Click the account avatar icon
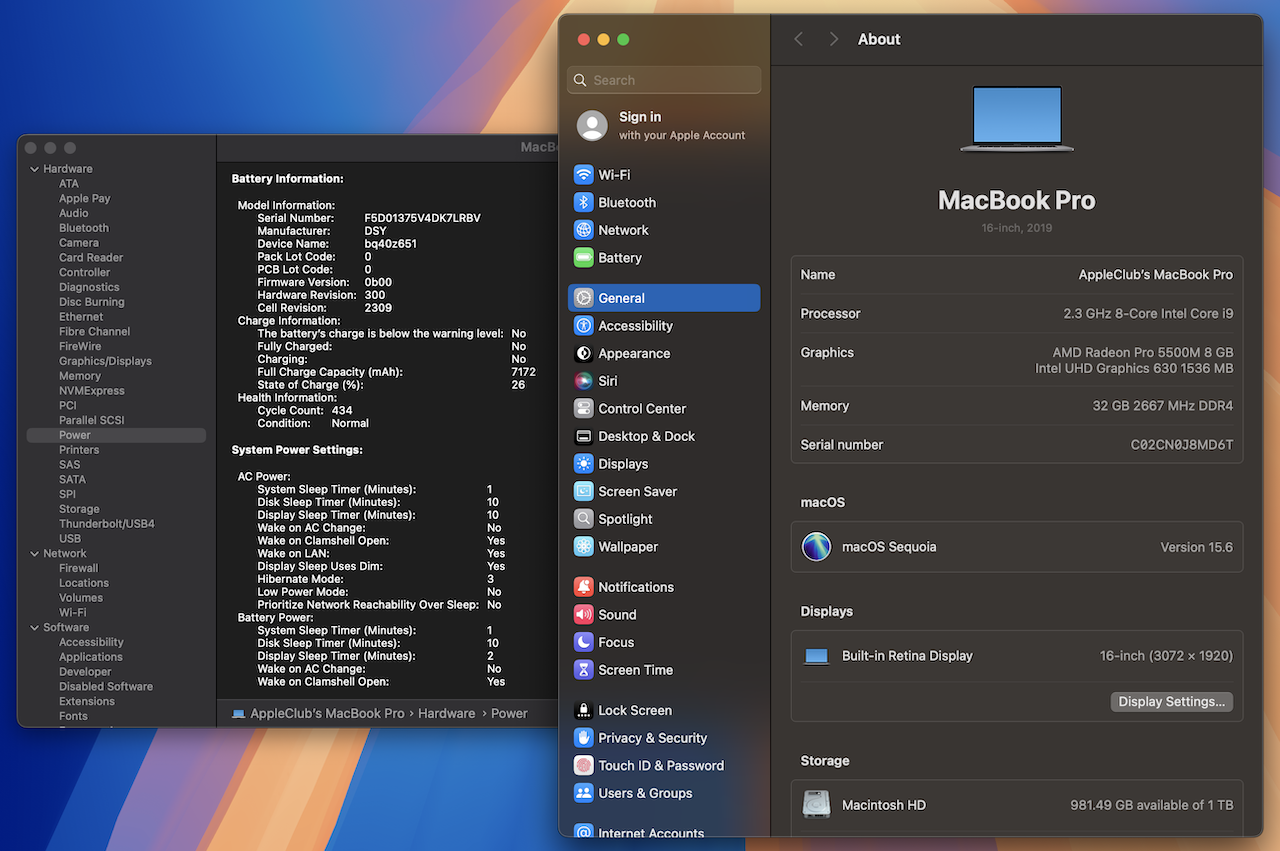Screen dimensions: 1280x851 [x=592, y=125]
